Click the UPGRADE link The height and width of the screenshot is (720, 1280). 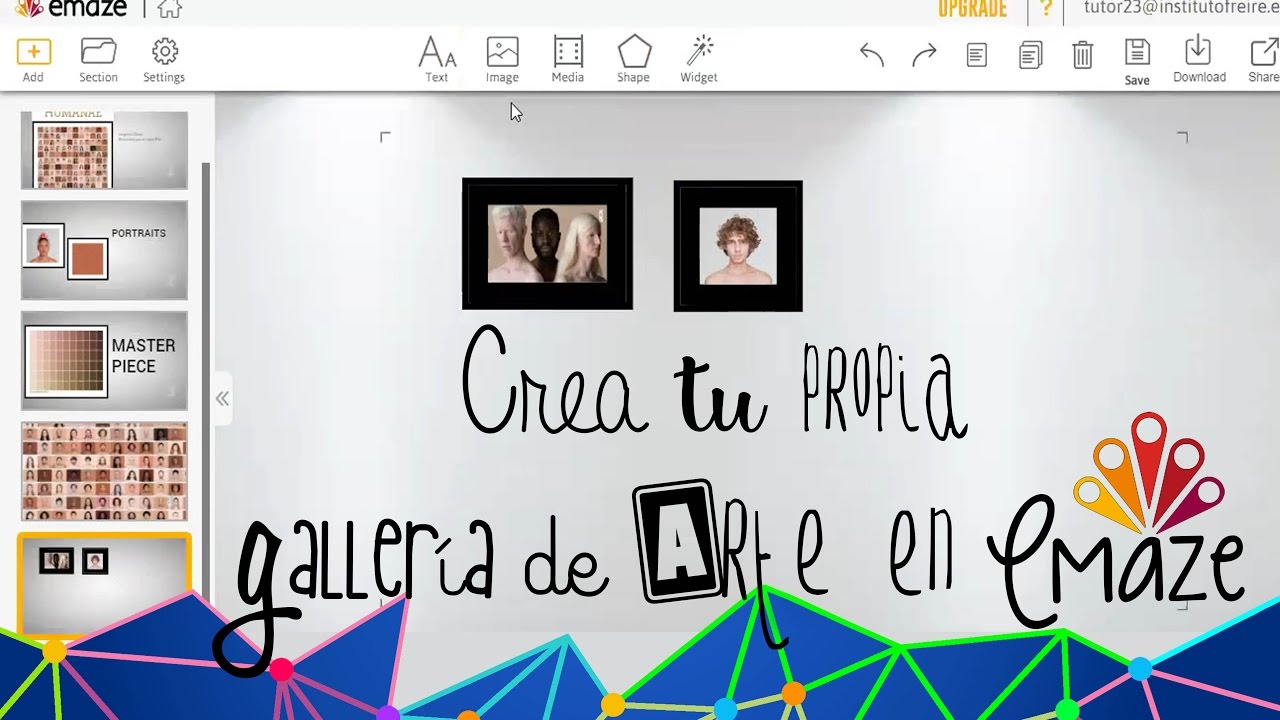(972, 9)
